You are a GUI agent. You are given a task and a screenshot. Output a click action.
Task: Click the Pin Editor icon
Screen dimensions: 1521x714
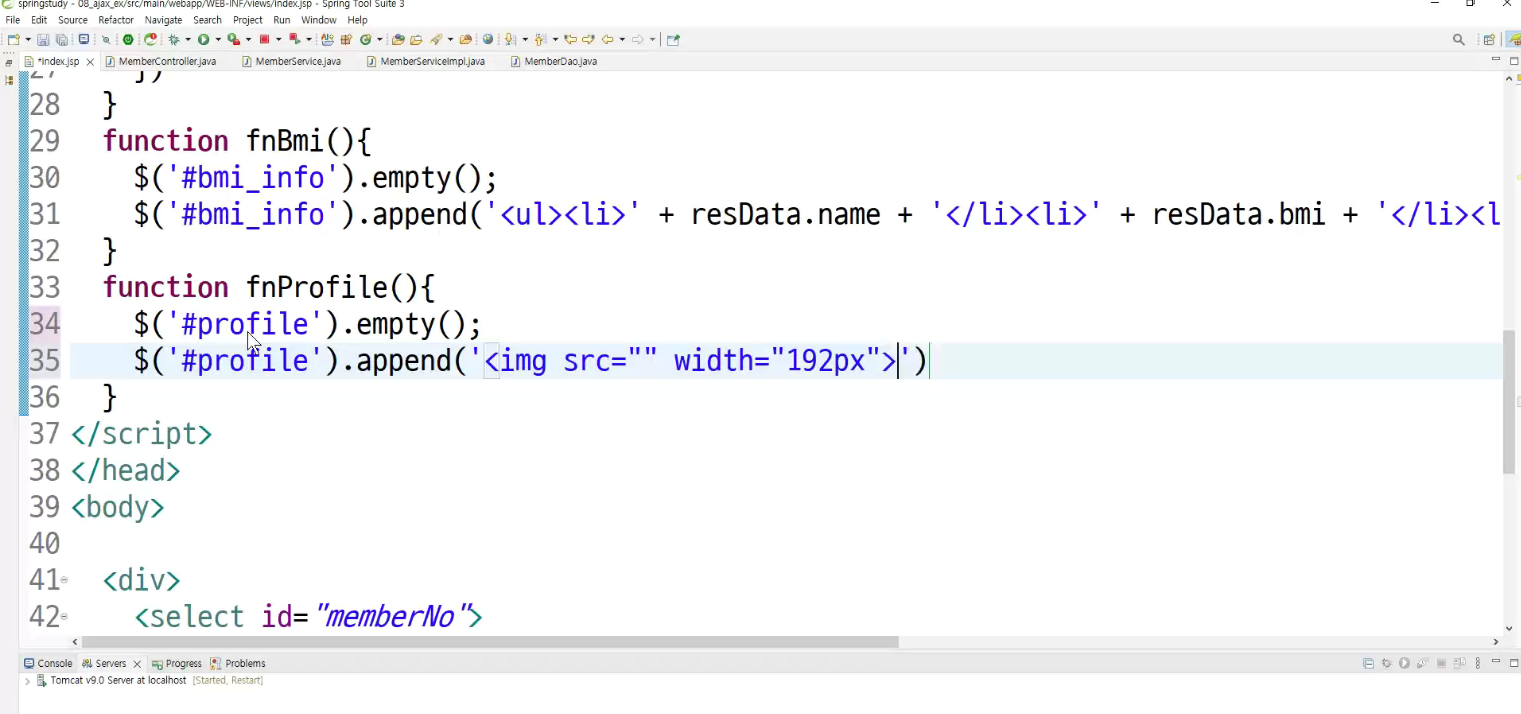click(x=674, y=40)
